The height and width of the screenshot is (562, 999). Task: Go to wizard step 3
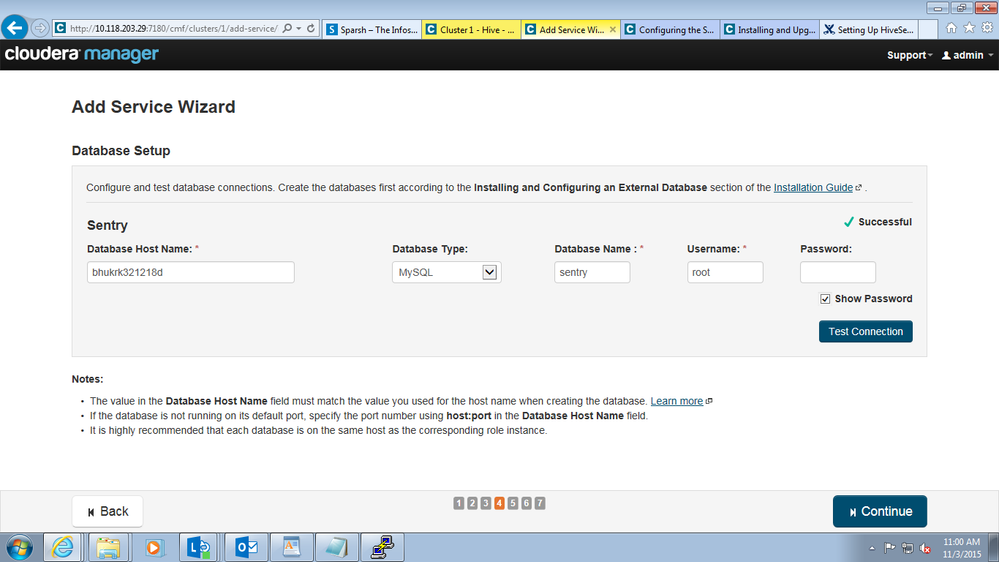coord(485,503)
